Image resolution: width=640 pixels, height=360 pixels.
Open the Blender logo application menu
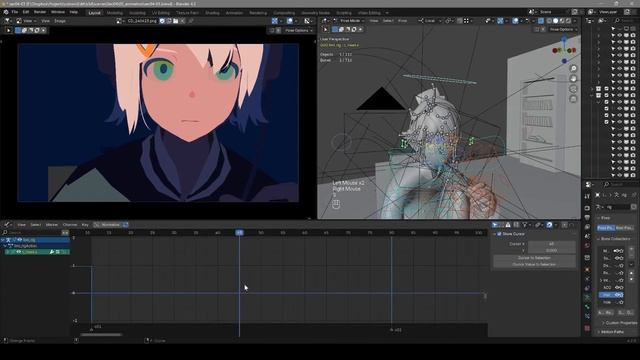(6, 12)
